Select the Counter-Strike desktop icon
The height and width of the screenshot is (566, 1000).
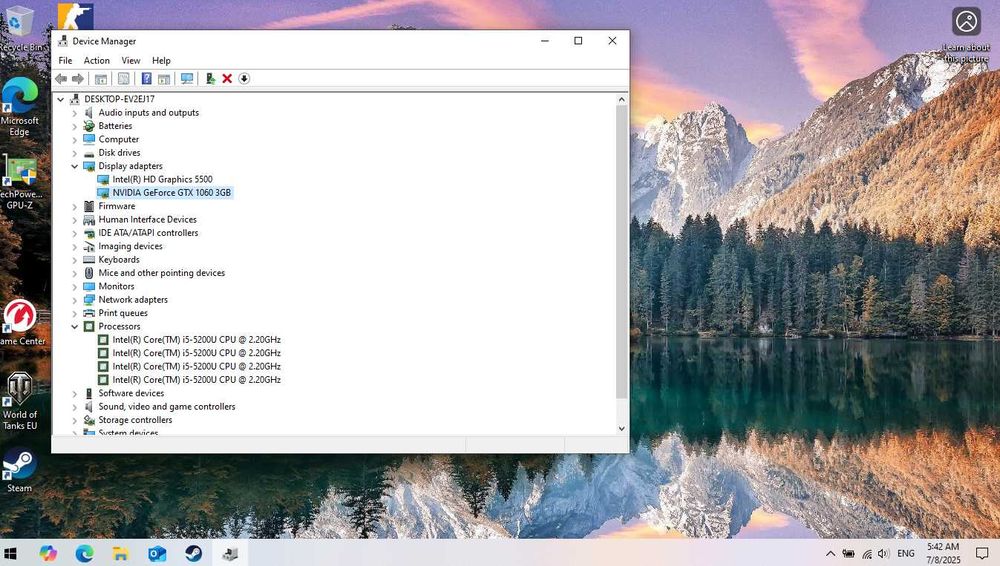coord(75,16)
